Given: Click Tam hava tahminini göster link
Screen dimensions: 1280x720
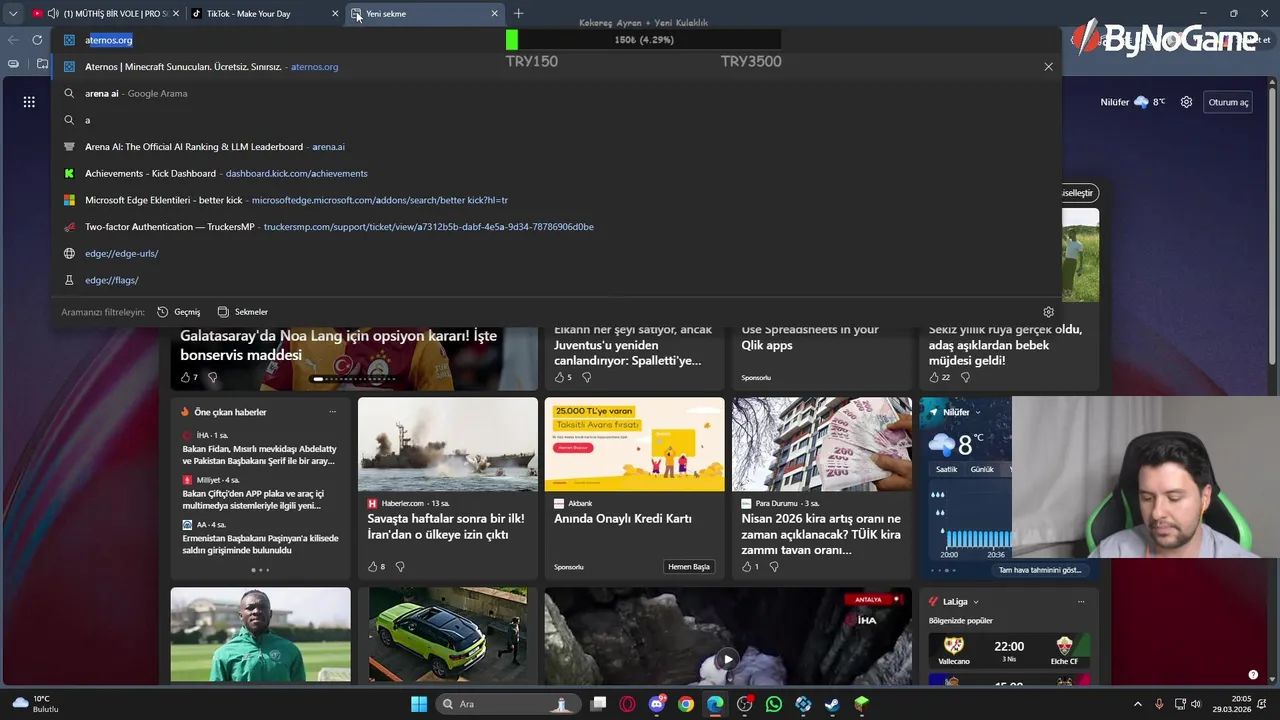Looking at the screenshot, I should click(x=1040, y=570).
